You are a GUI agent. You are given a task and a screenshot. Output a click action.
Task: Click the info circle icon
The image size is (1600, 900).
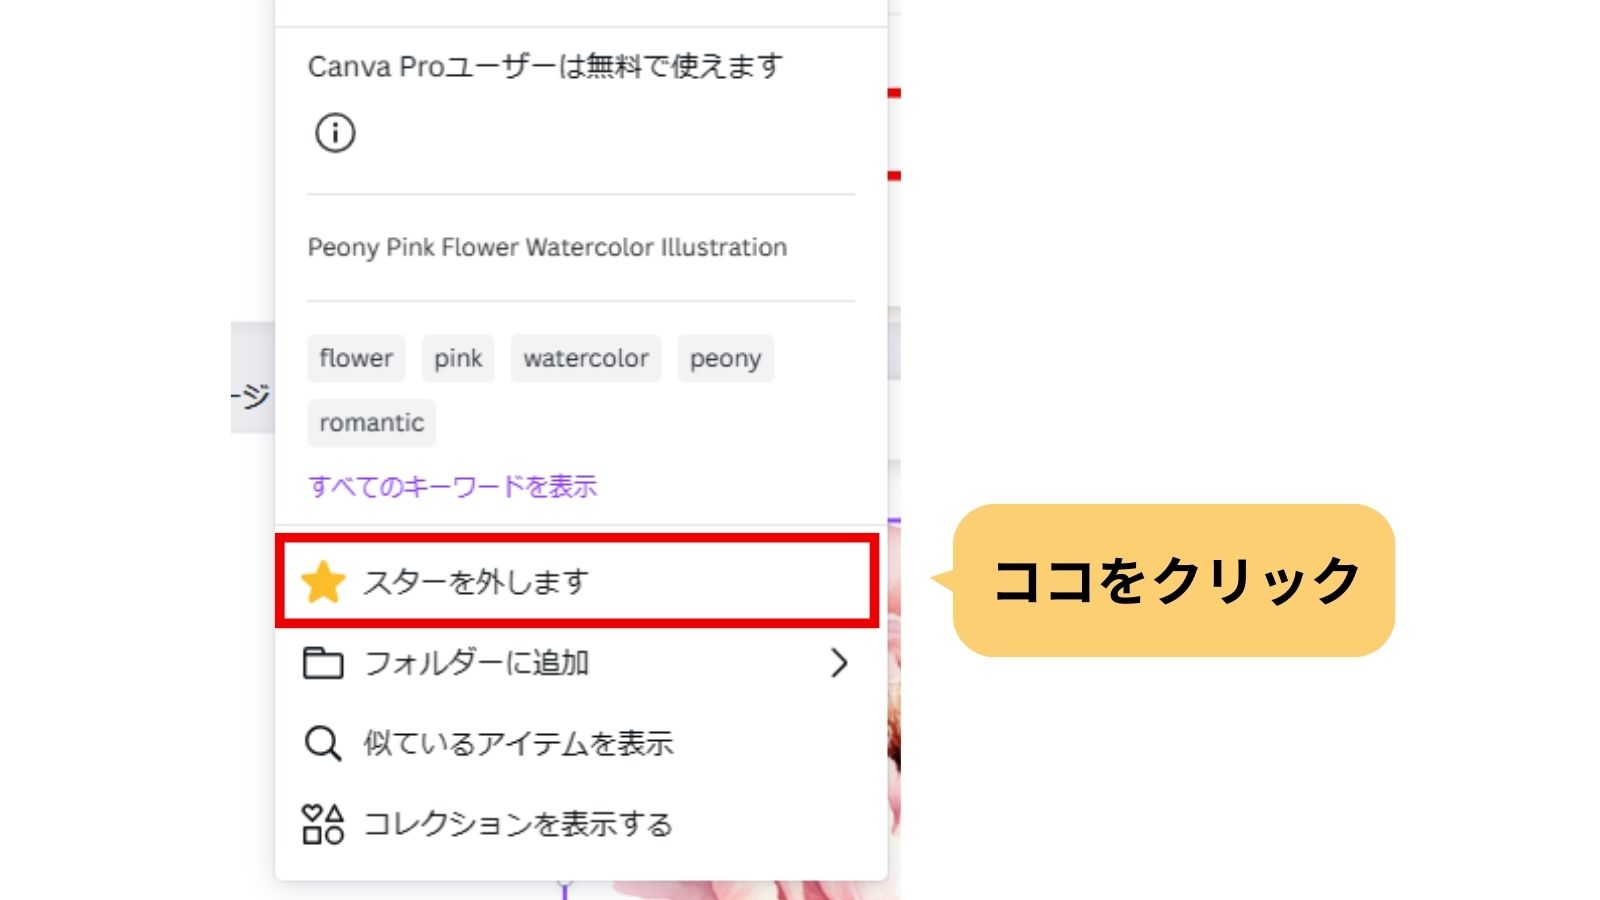pyautogui.click(x=335, y=132)
